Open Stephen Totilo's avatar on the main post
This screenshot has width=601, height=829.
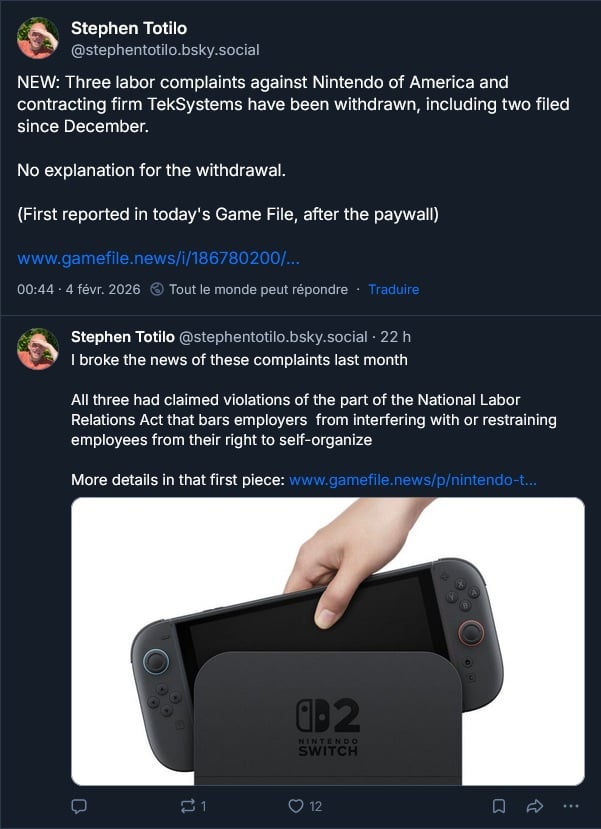pos(38,38)
